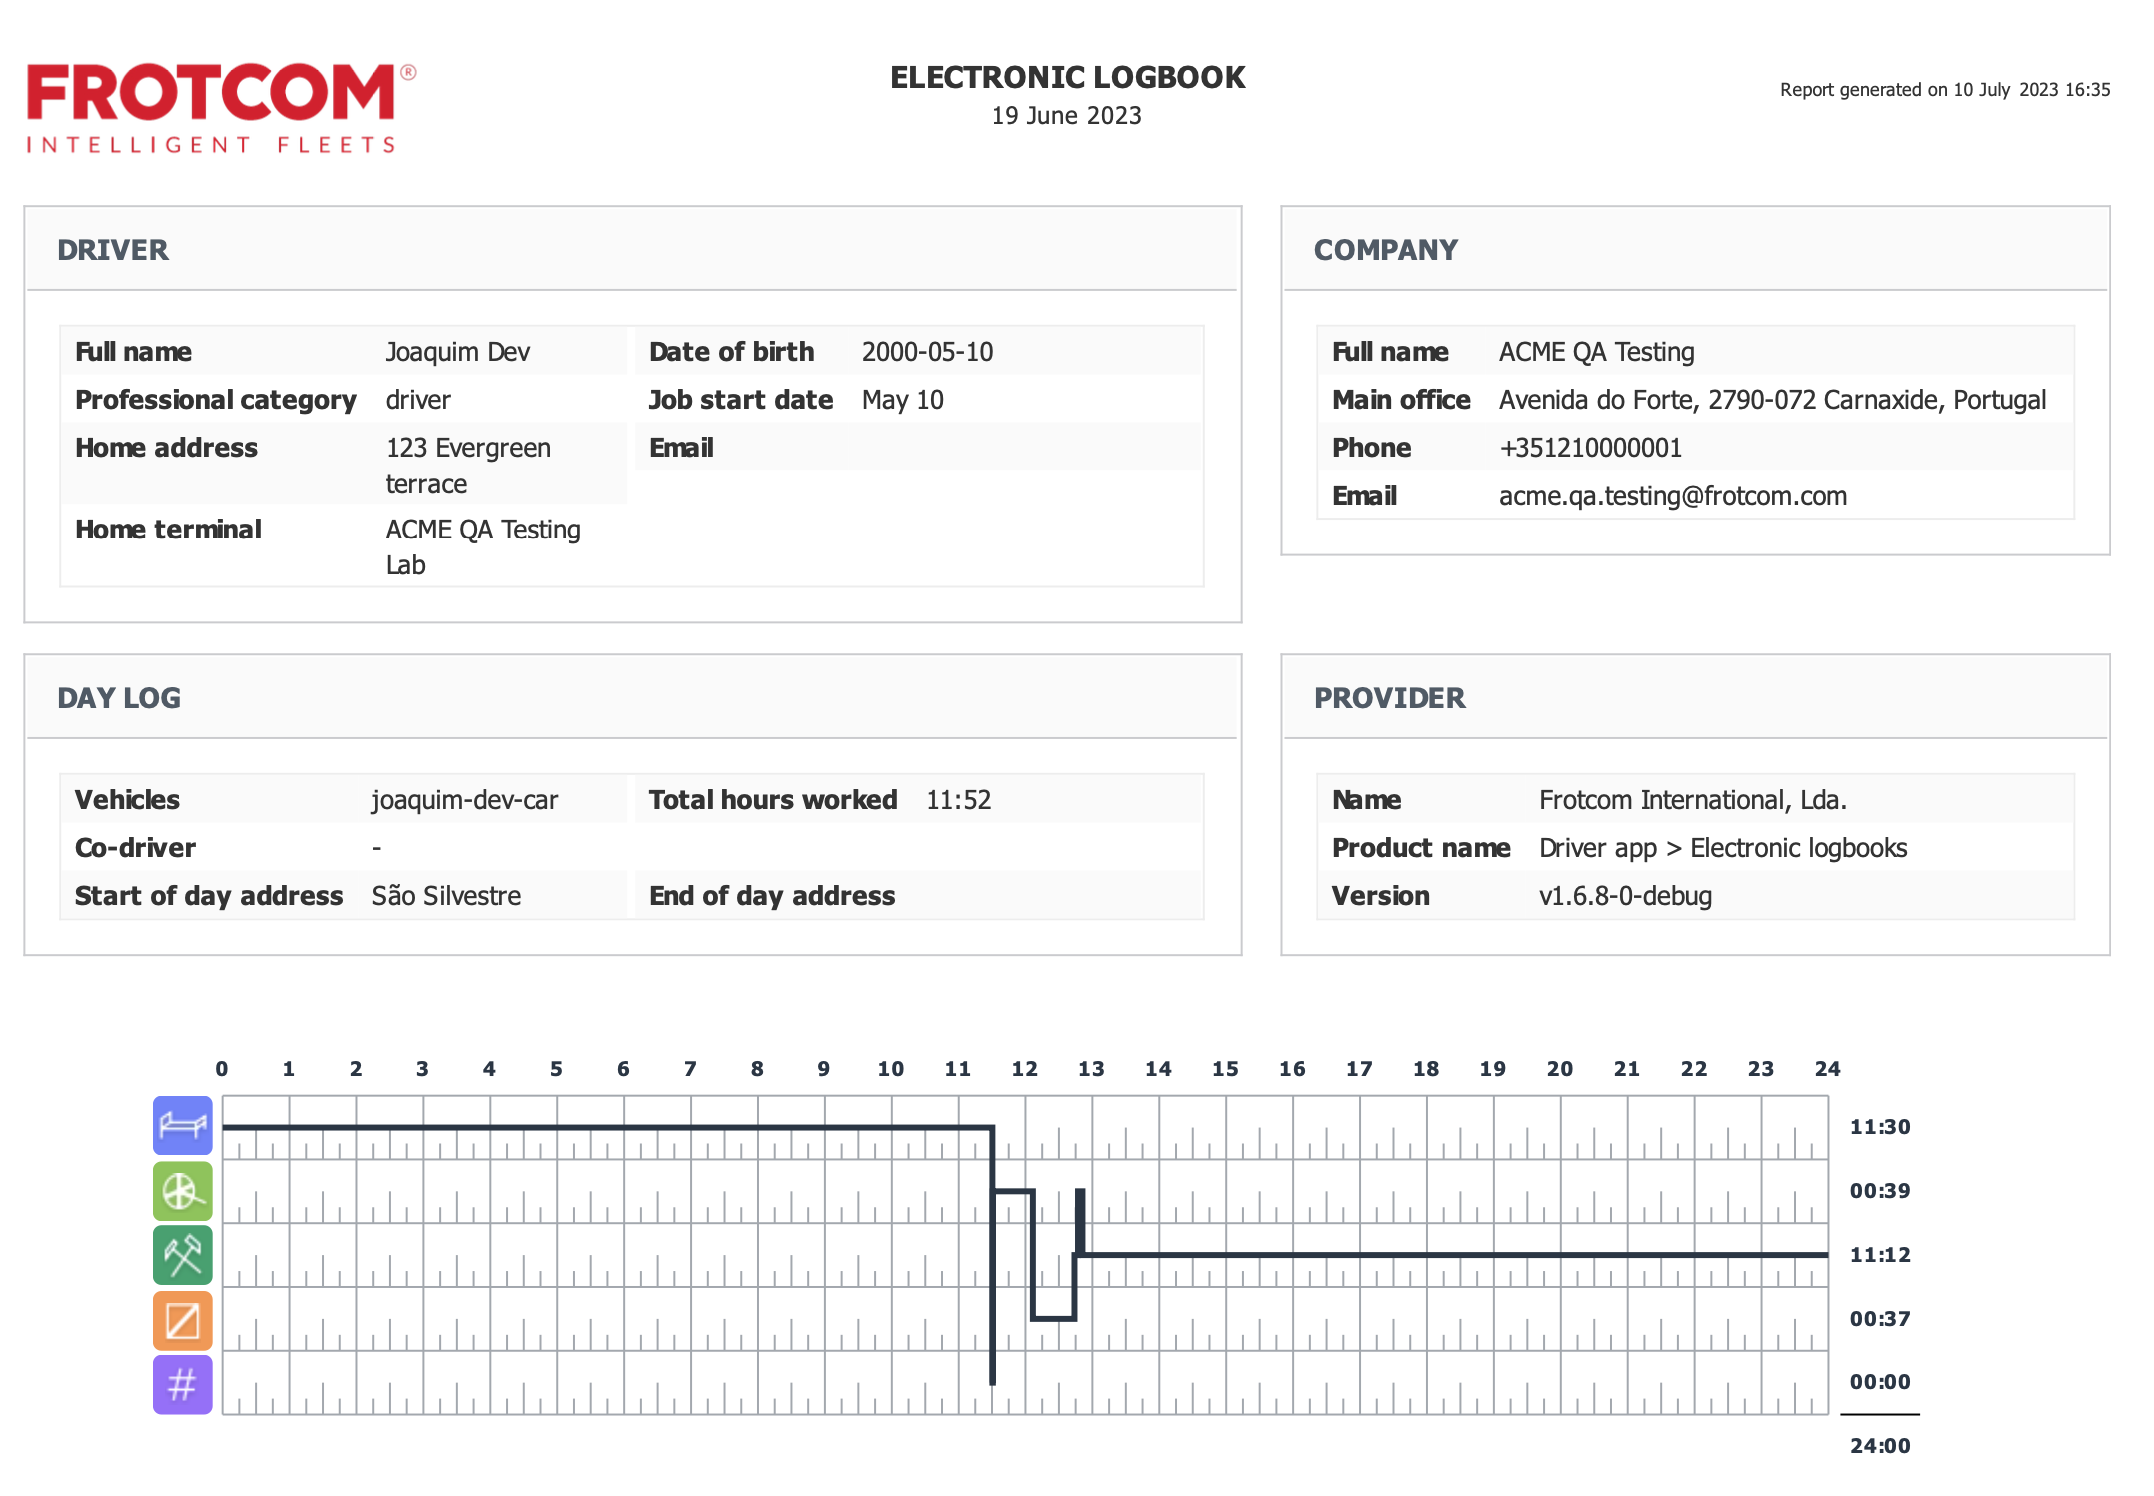Click the green steering wheel driving icon

[182, 1190]
